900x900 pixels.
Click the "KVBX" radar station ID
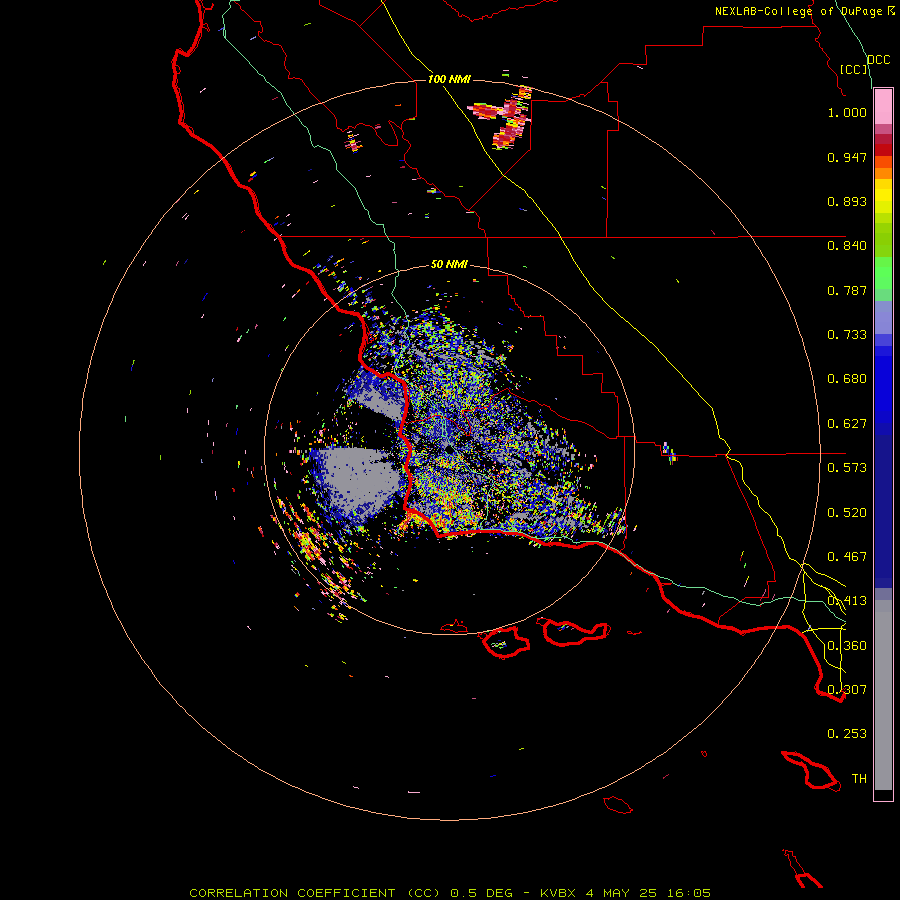tap(557, 893)
